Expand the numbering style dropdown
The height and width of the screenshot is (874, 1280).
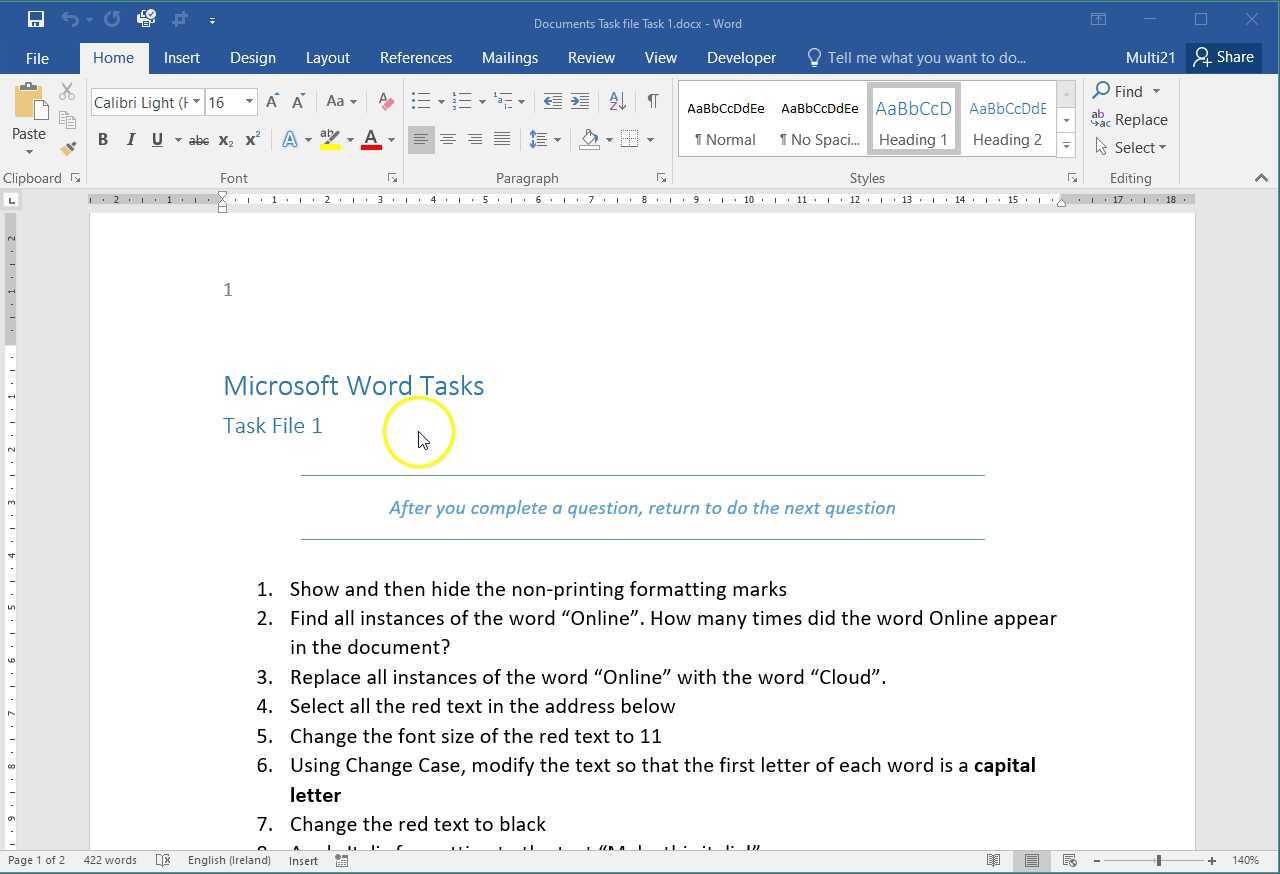coord(482,102)
